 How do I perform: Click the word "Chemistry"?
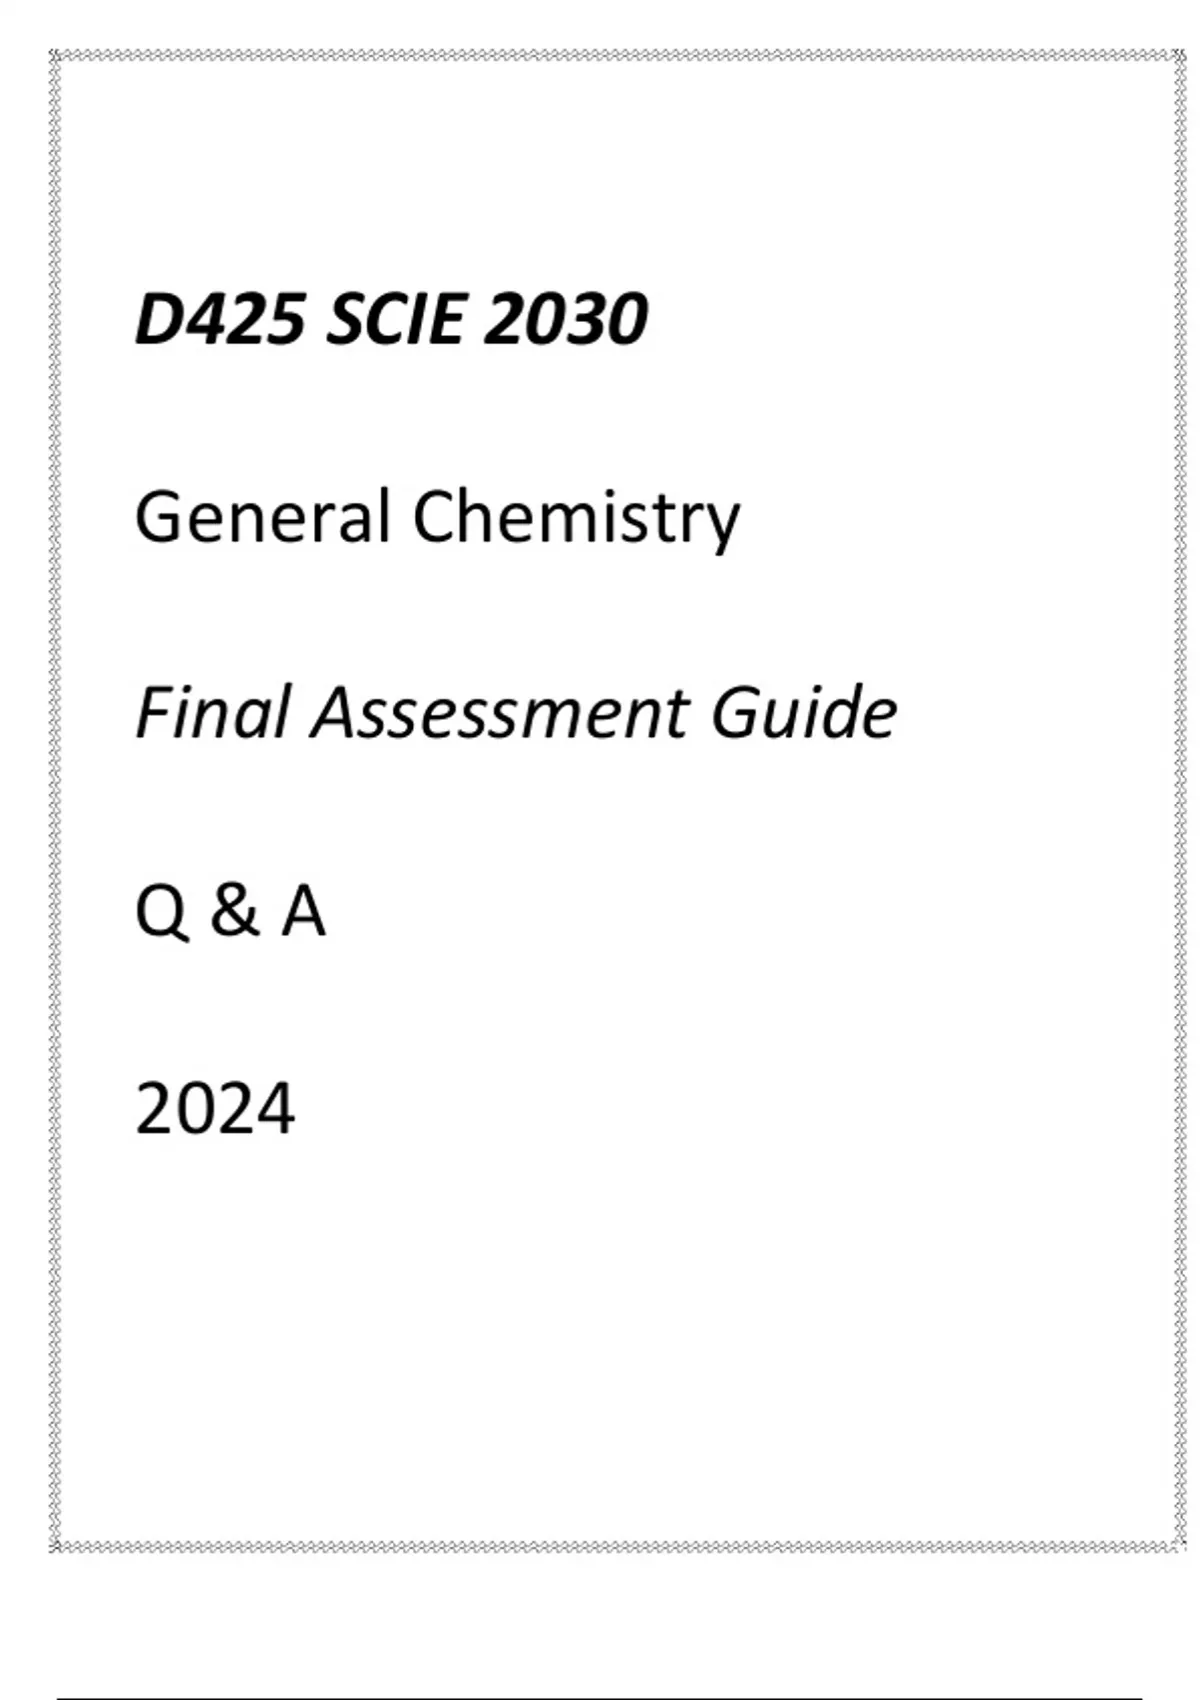(576, 520)
